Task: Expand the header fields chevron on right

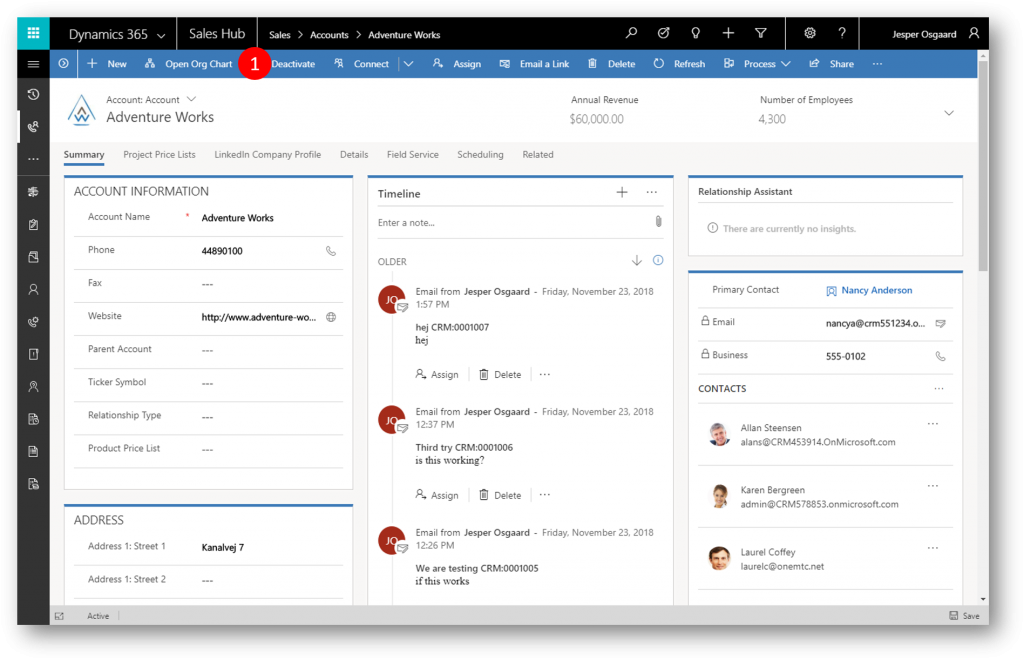Action: click(949, 113)
